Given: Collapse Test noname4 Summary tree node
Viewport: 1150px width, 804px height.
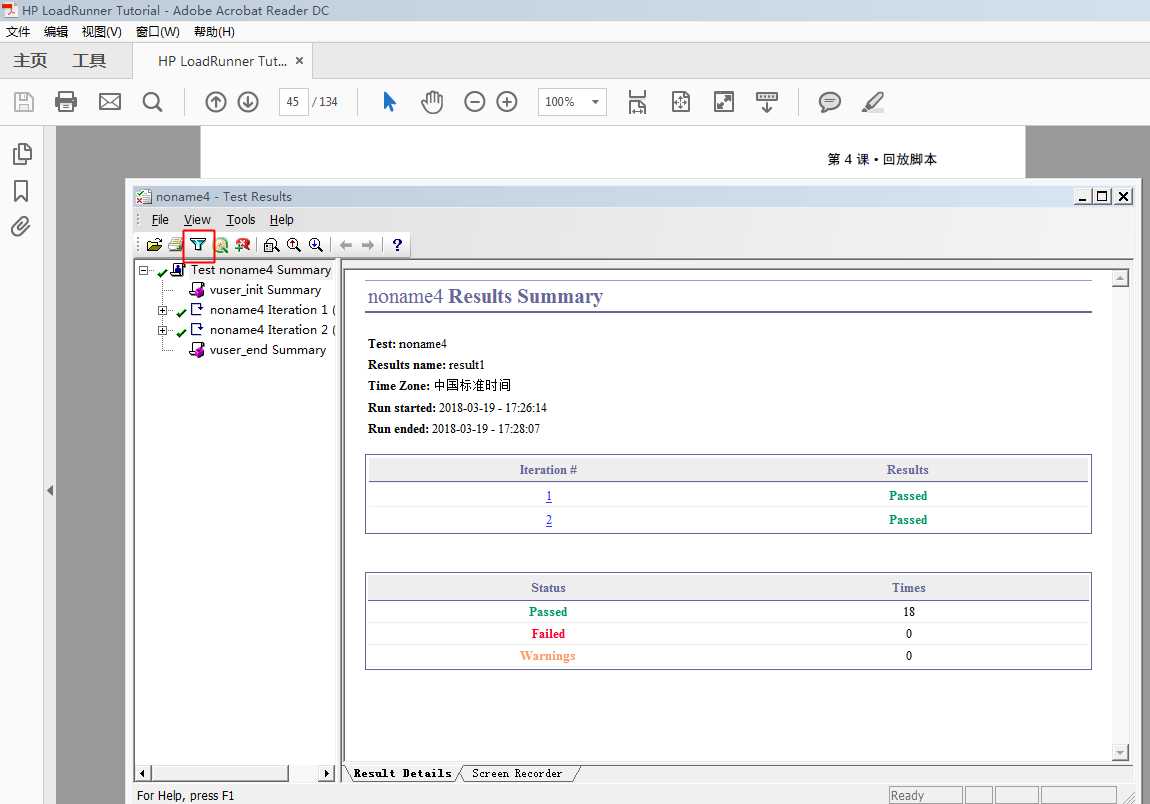Looking at the screenshot, I should pyautogui.click(x=144, y=270).
